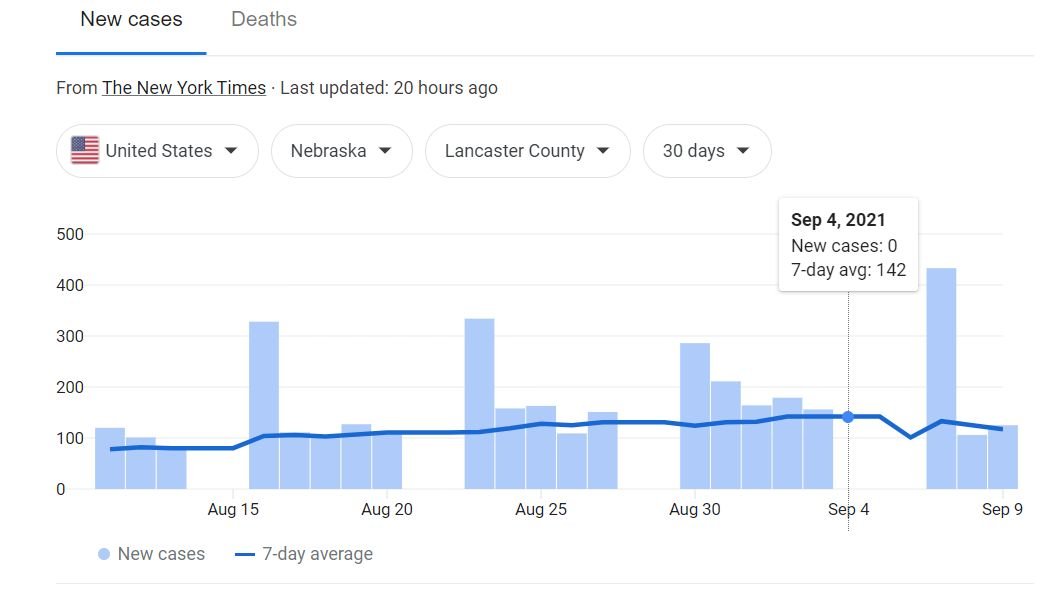Switch to the Deaths tab
The height and width of the screenshot is (592, 1056).
coord(264,19)
